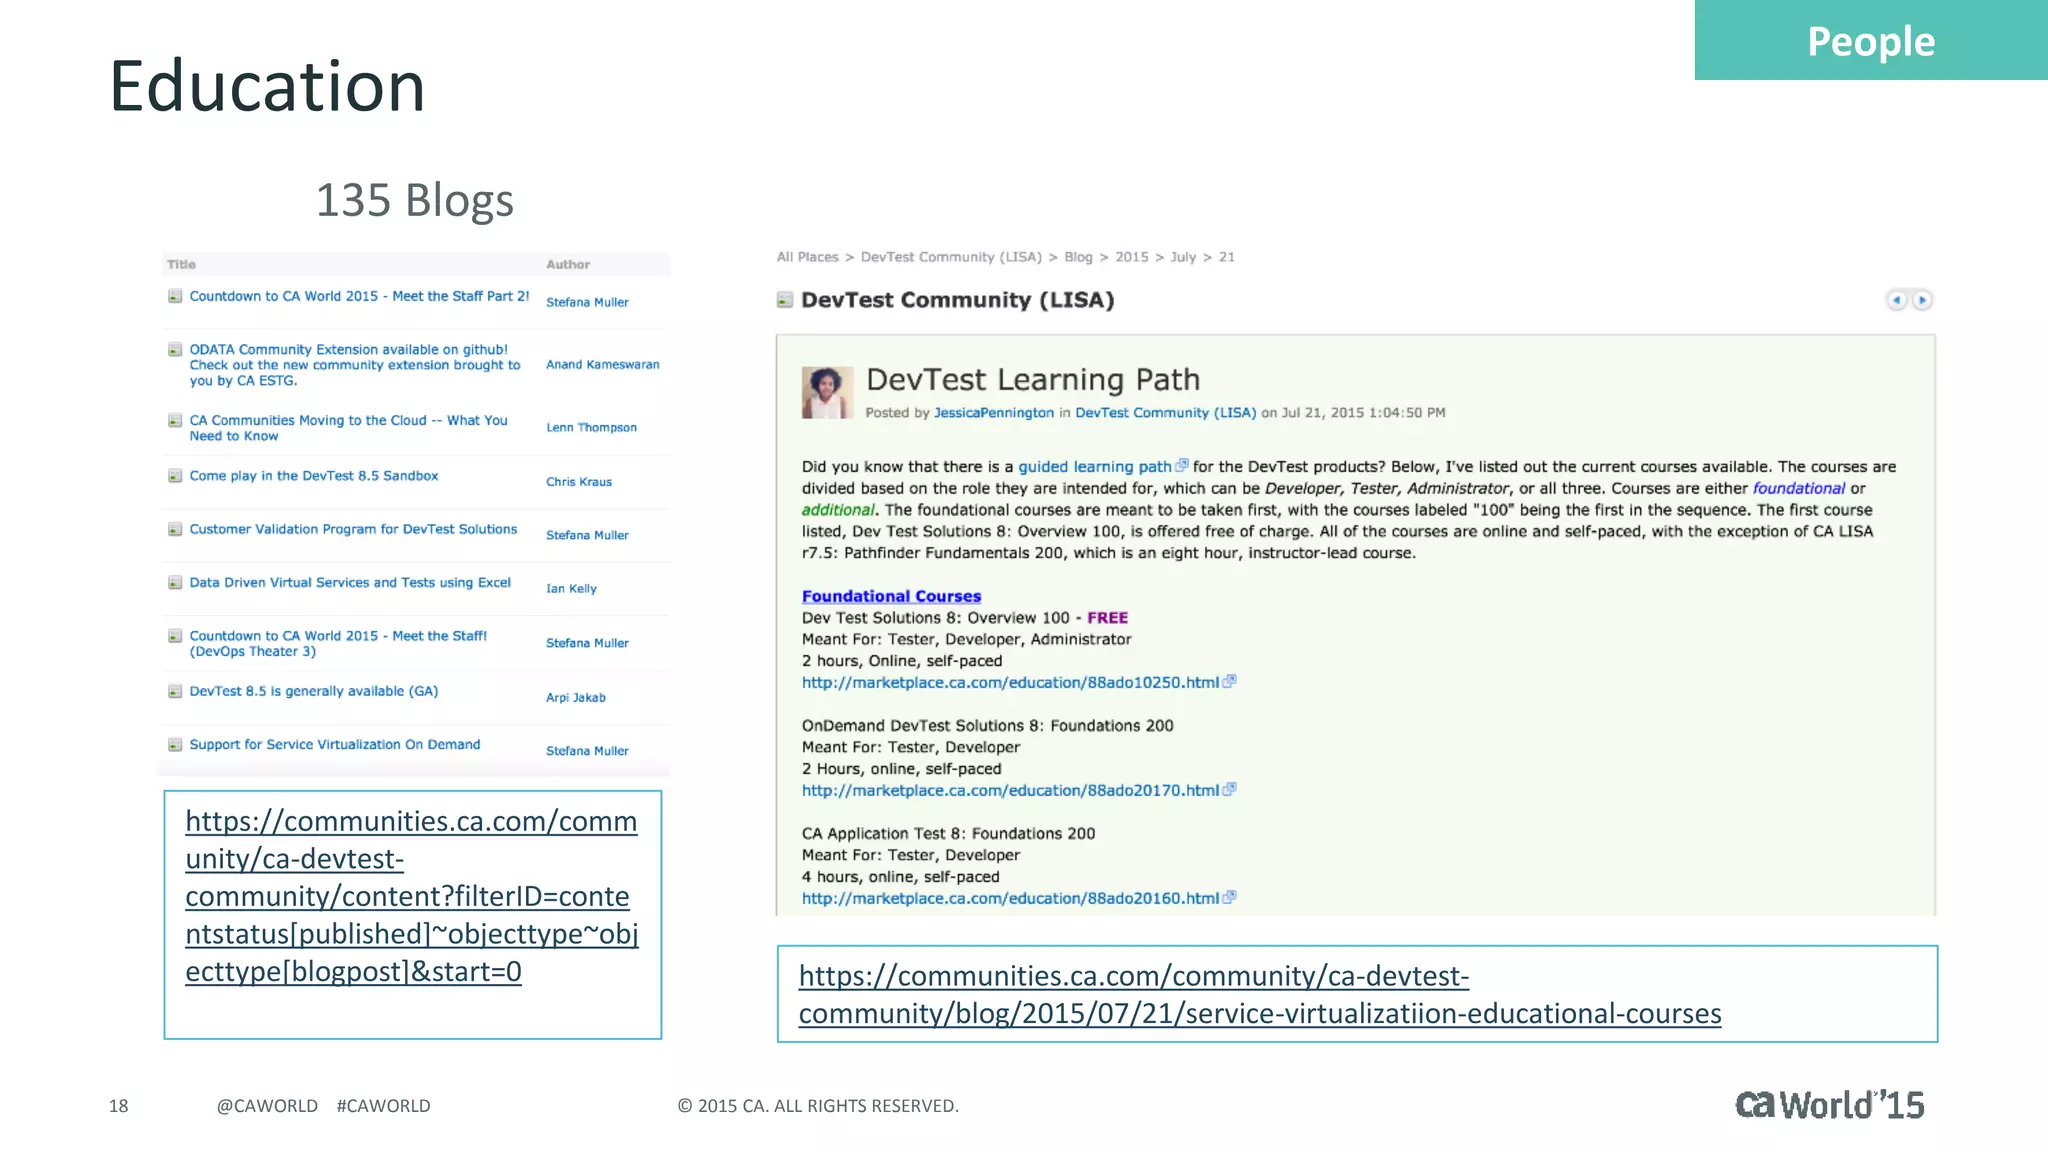Screen dimensions: 2048x1152
Task: Click blog icon beside ODATA Community Extension post
Action: pyautogui.click(x=175, y=350)
